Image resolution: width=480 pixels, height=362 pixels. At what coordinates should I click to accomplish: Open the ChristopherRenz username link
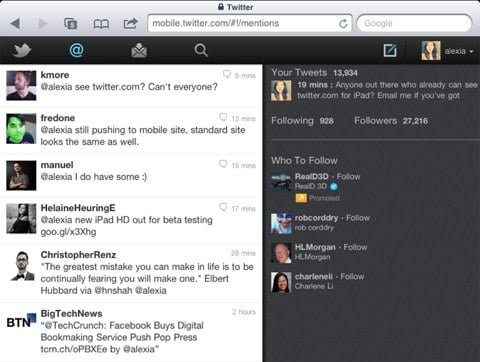tap(78, 255)
